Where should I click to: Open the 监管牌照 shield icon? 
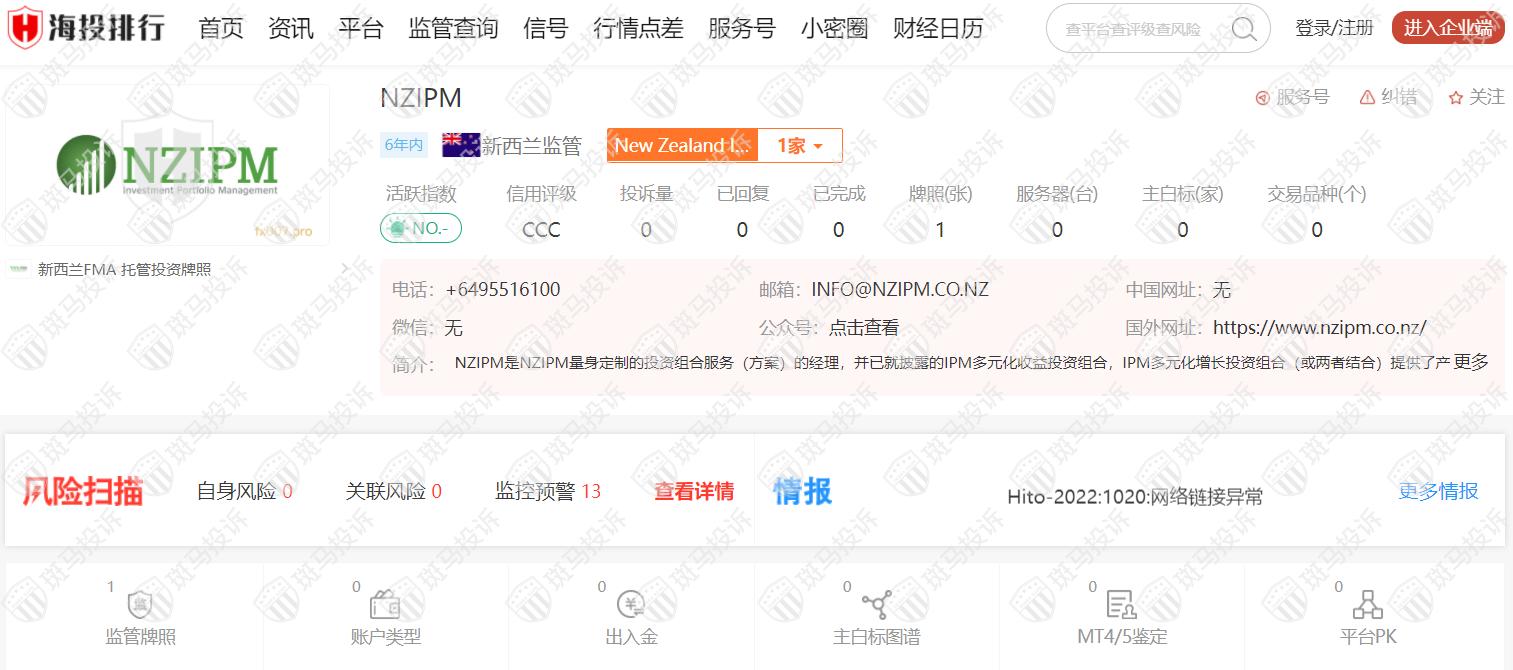139,605
